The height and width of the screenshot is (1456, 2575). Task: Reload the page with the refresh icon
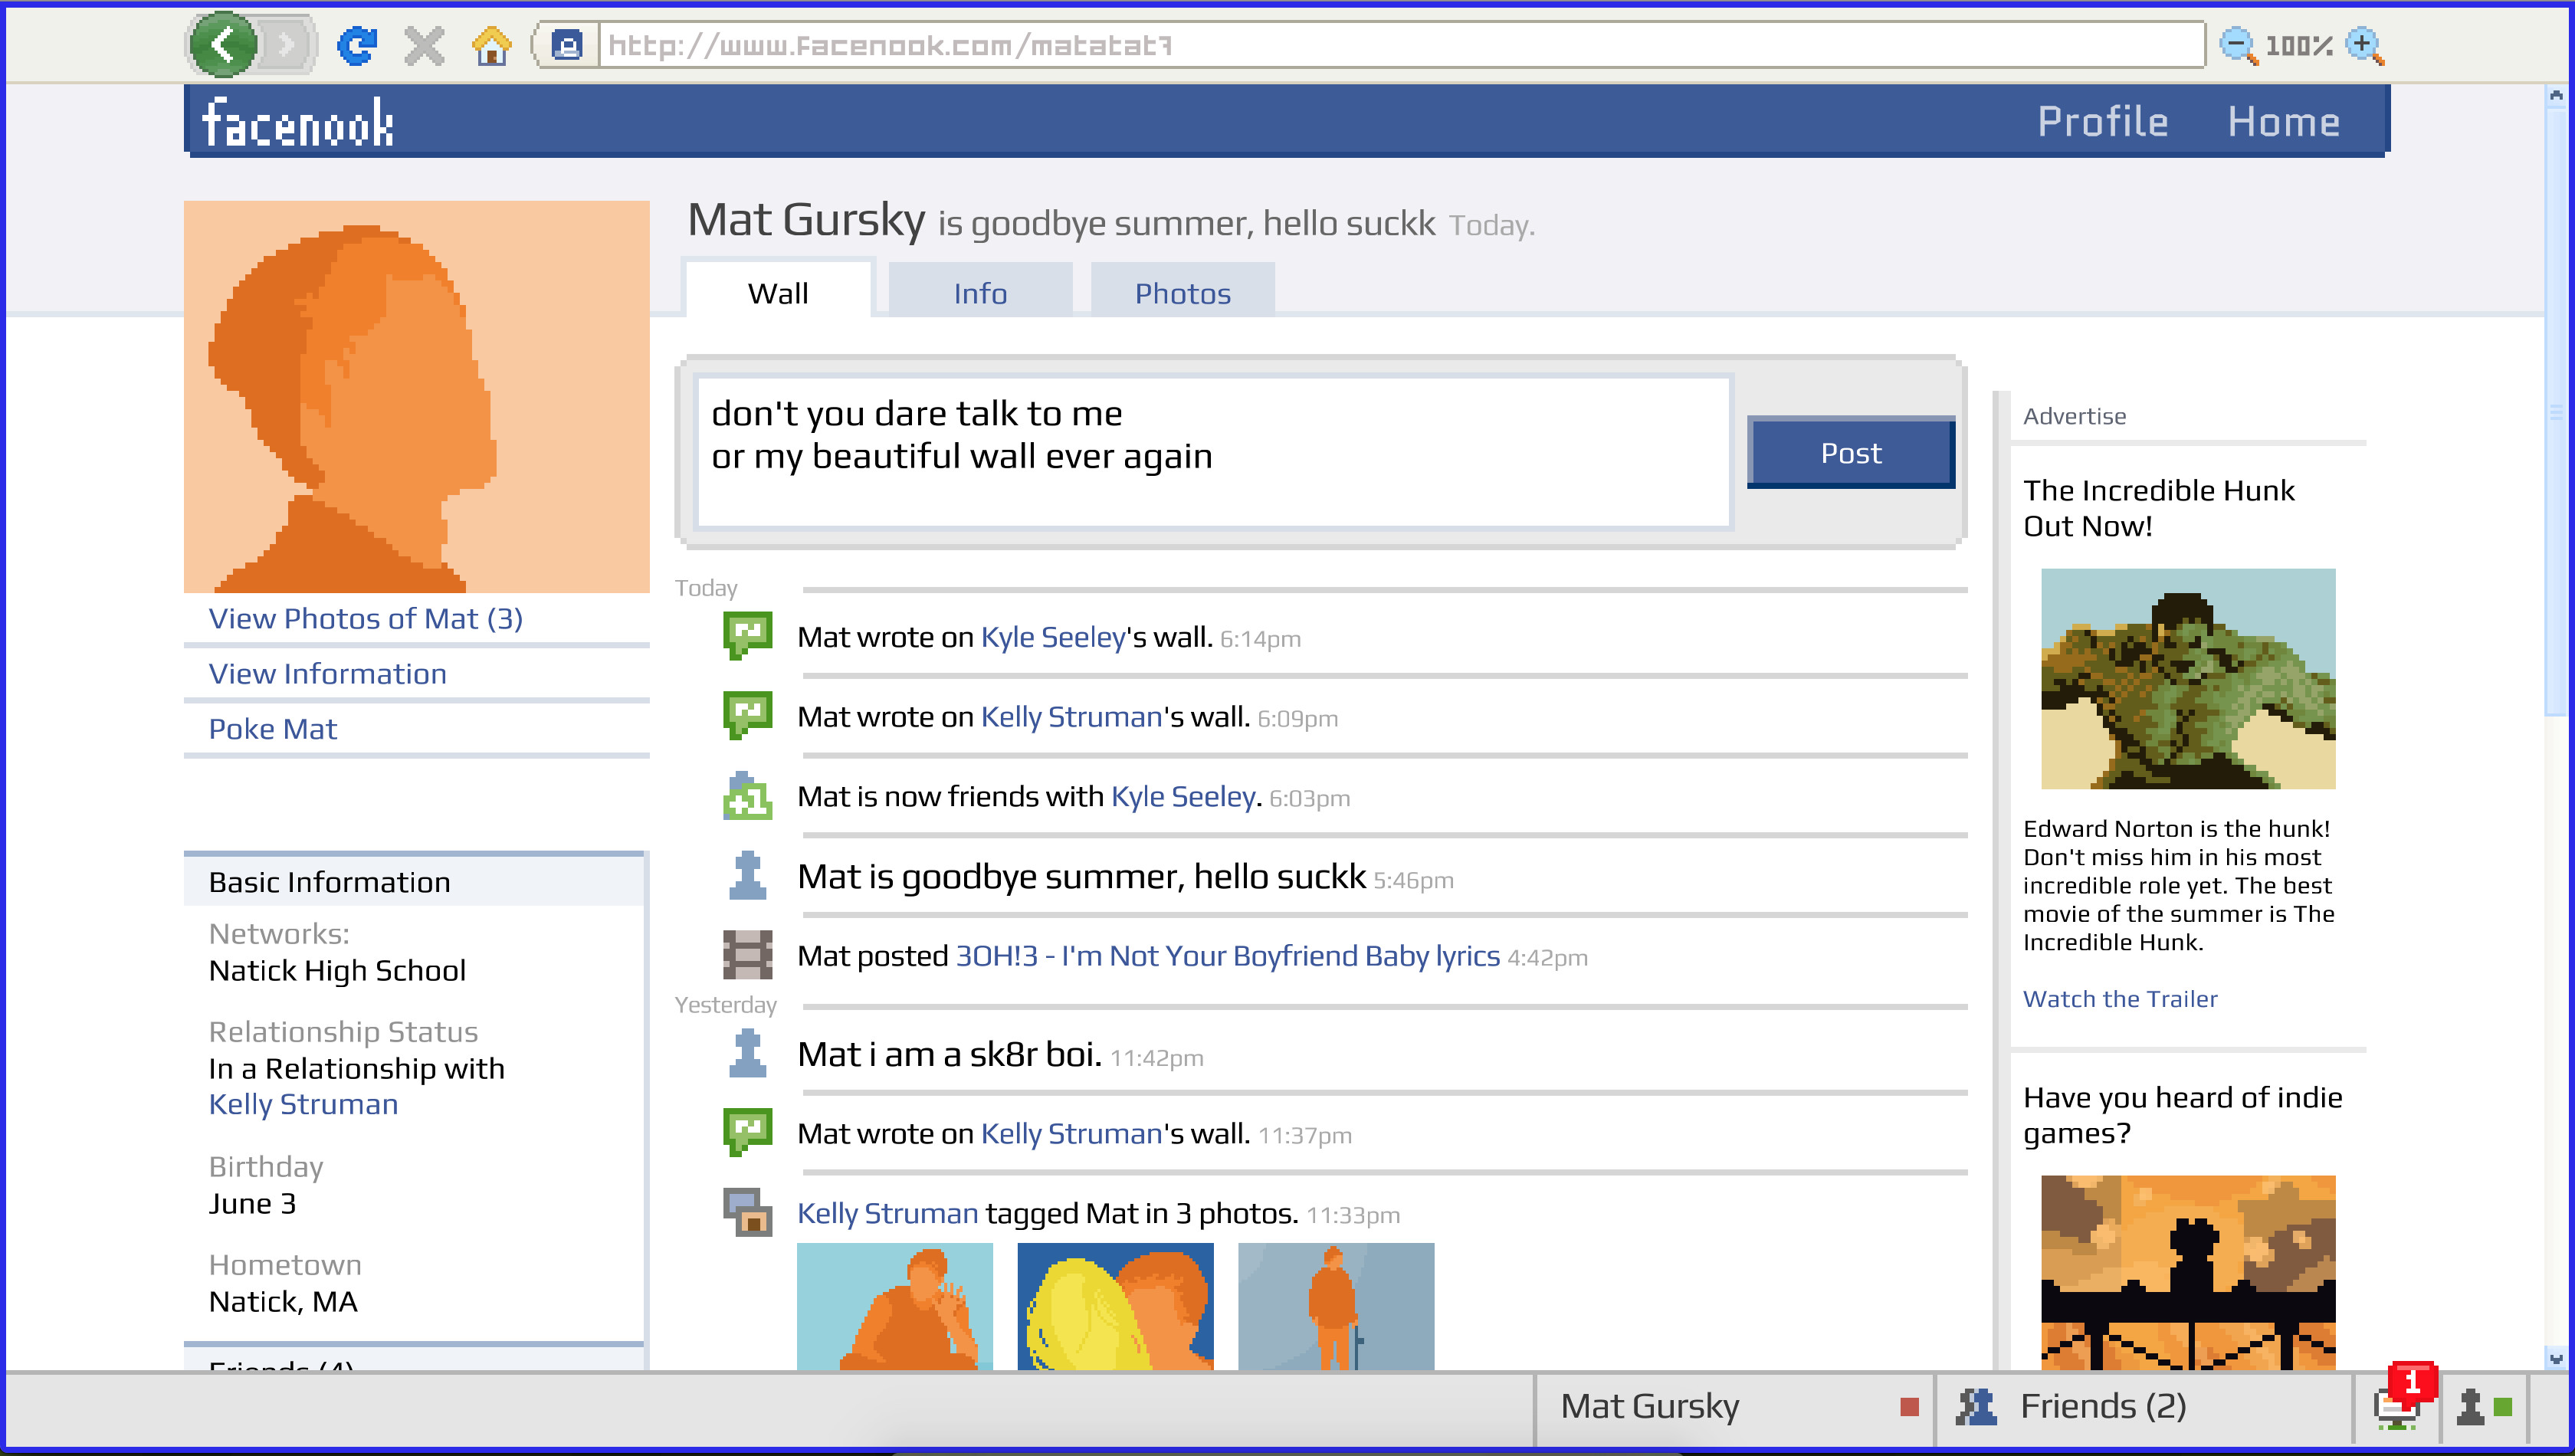[x=359, y=45]
